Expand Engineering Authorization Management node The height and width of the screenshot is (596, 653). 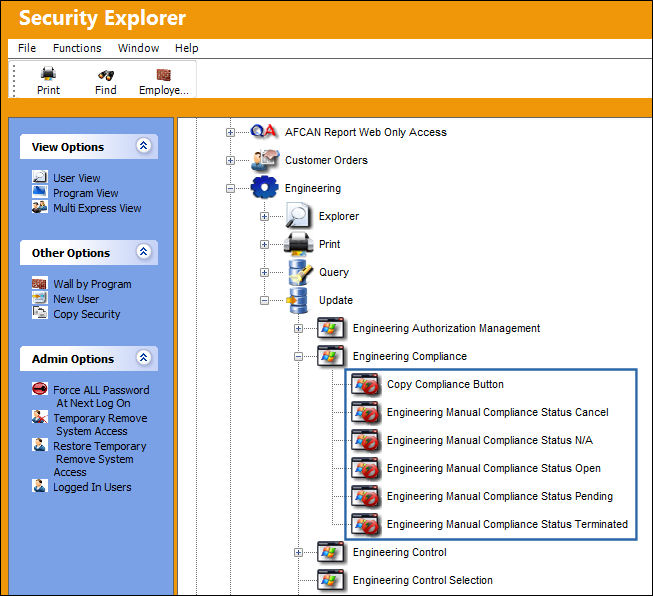point(298,329)
